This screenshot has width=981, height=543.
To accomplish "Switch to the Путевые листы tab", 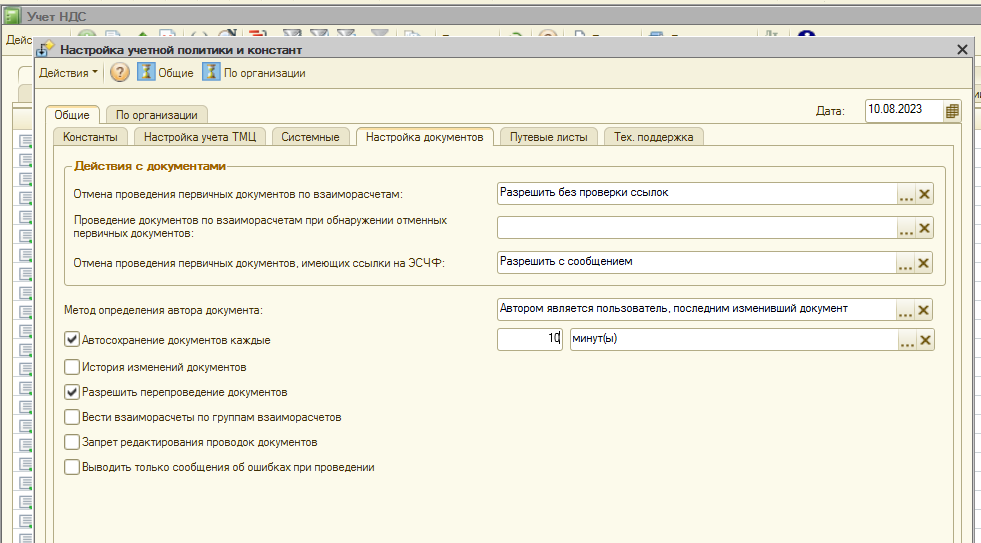I will pos(549,137).
